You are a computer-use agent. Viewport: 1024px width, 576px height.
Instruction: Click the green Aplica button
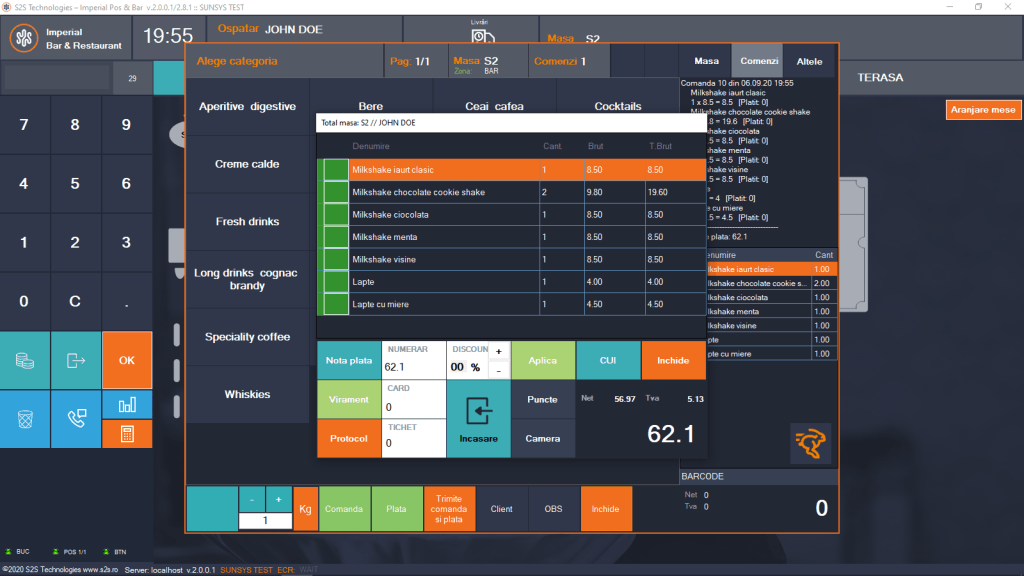coord(542,360)
